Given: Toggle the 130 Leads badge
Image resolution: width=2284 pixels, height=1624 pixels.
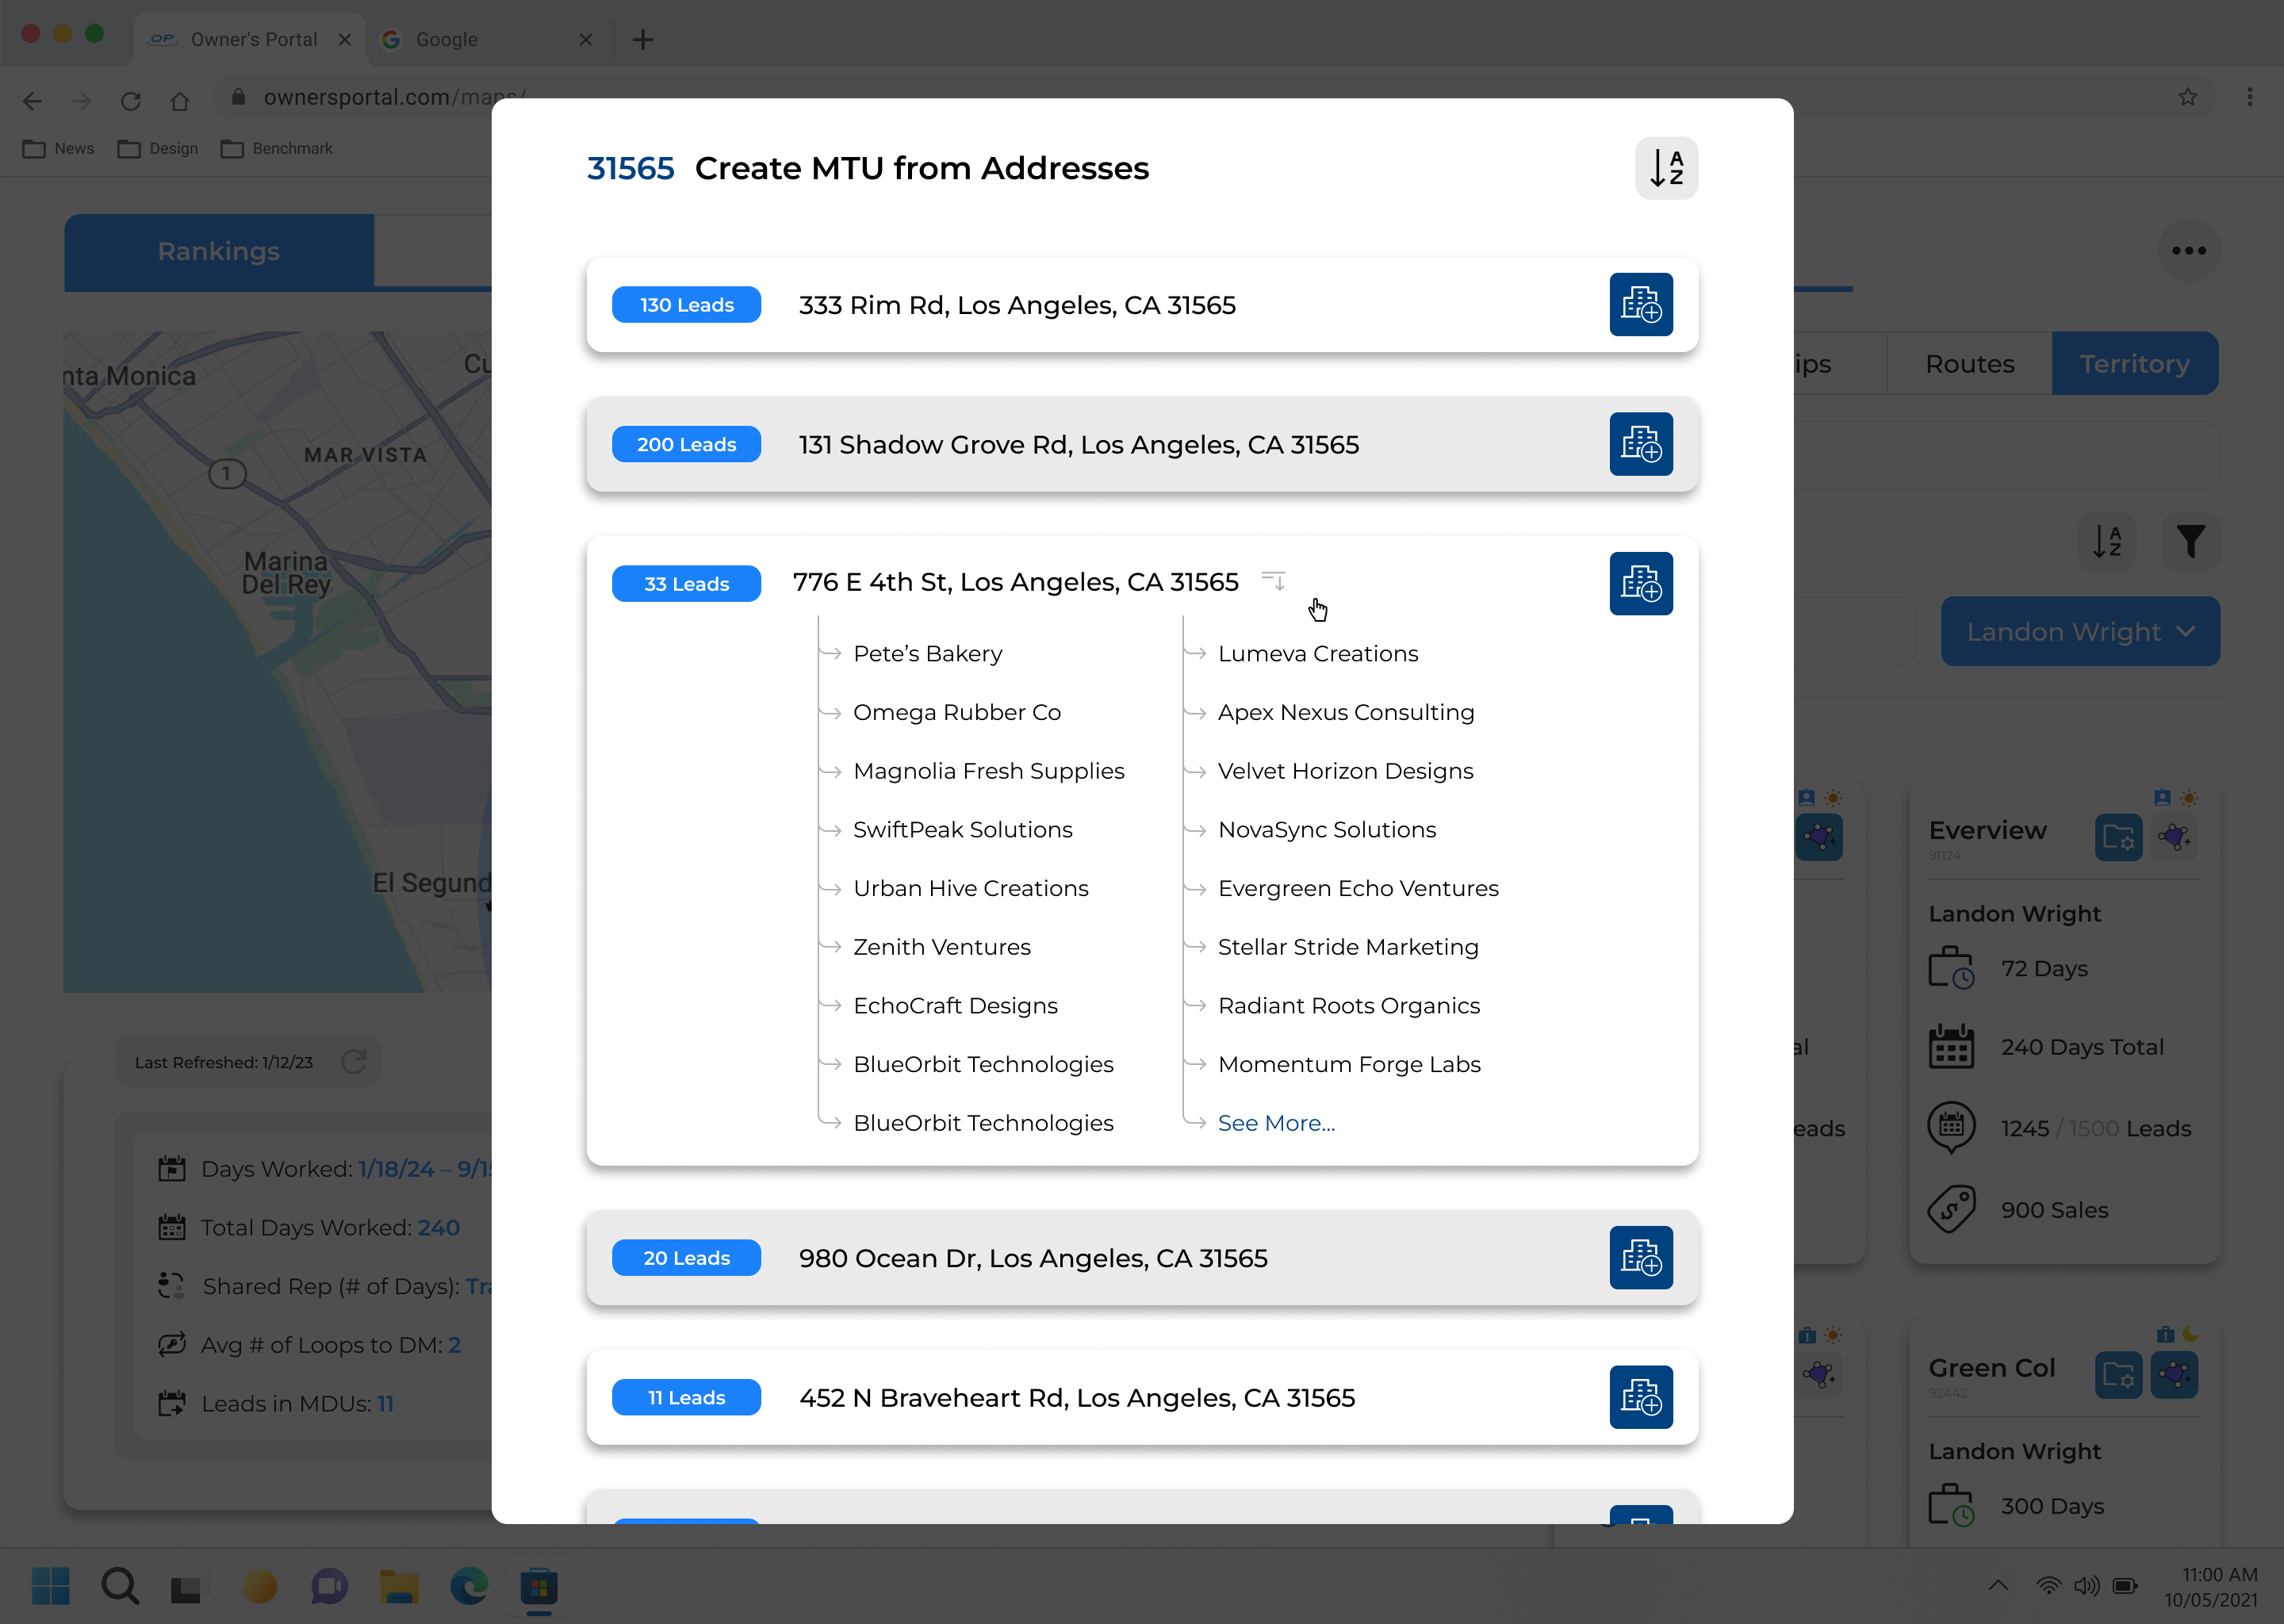Looking at the screenshot, I should tap(686, 305).
